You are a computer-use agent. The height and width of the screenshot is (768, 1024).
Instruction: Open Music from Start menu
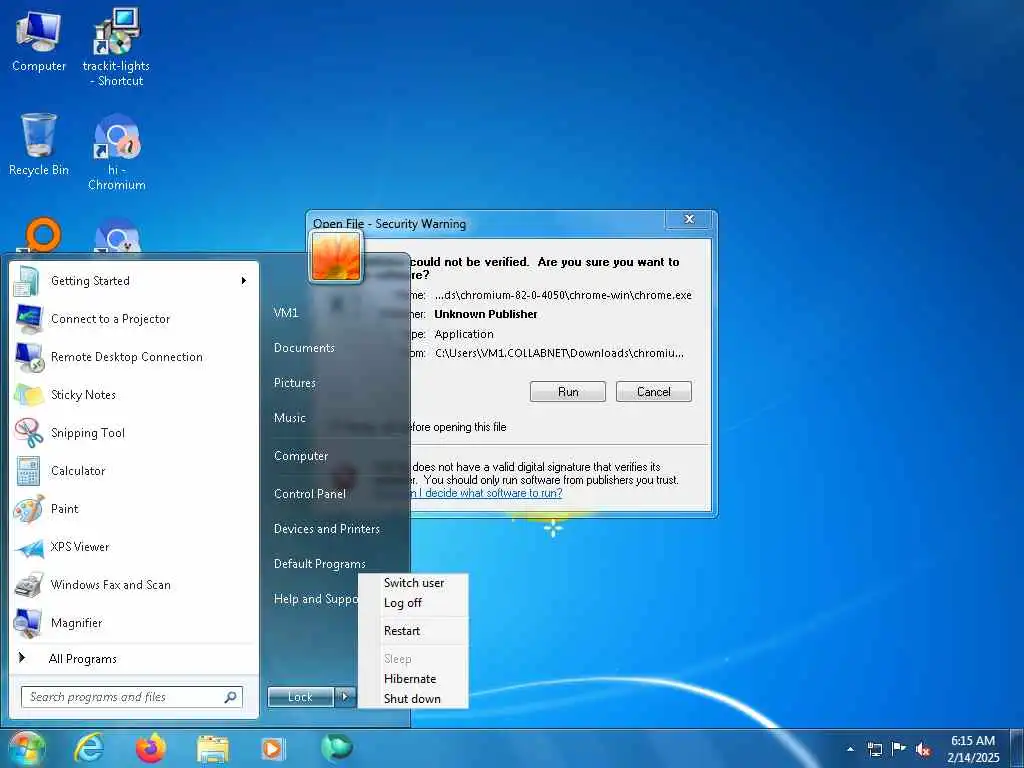290,418
